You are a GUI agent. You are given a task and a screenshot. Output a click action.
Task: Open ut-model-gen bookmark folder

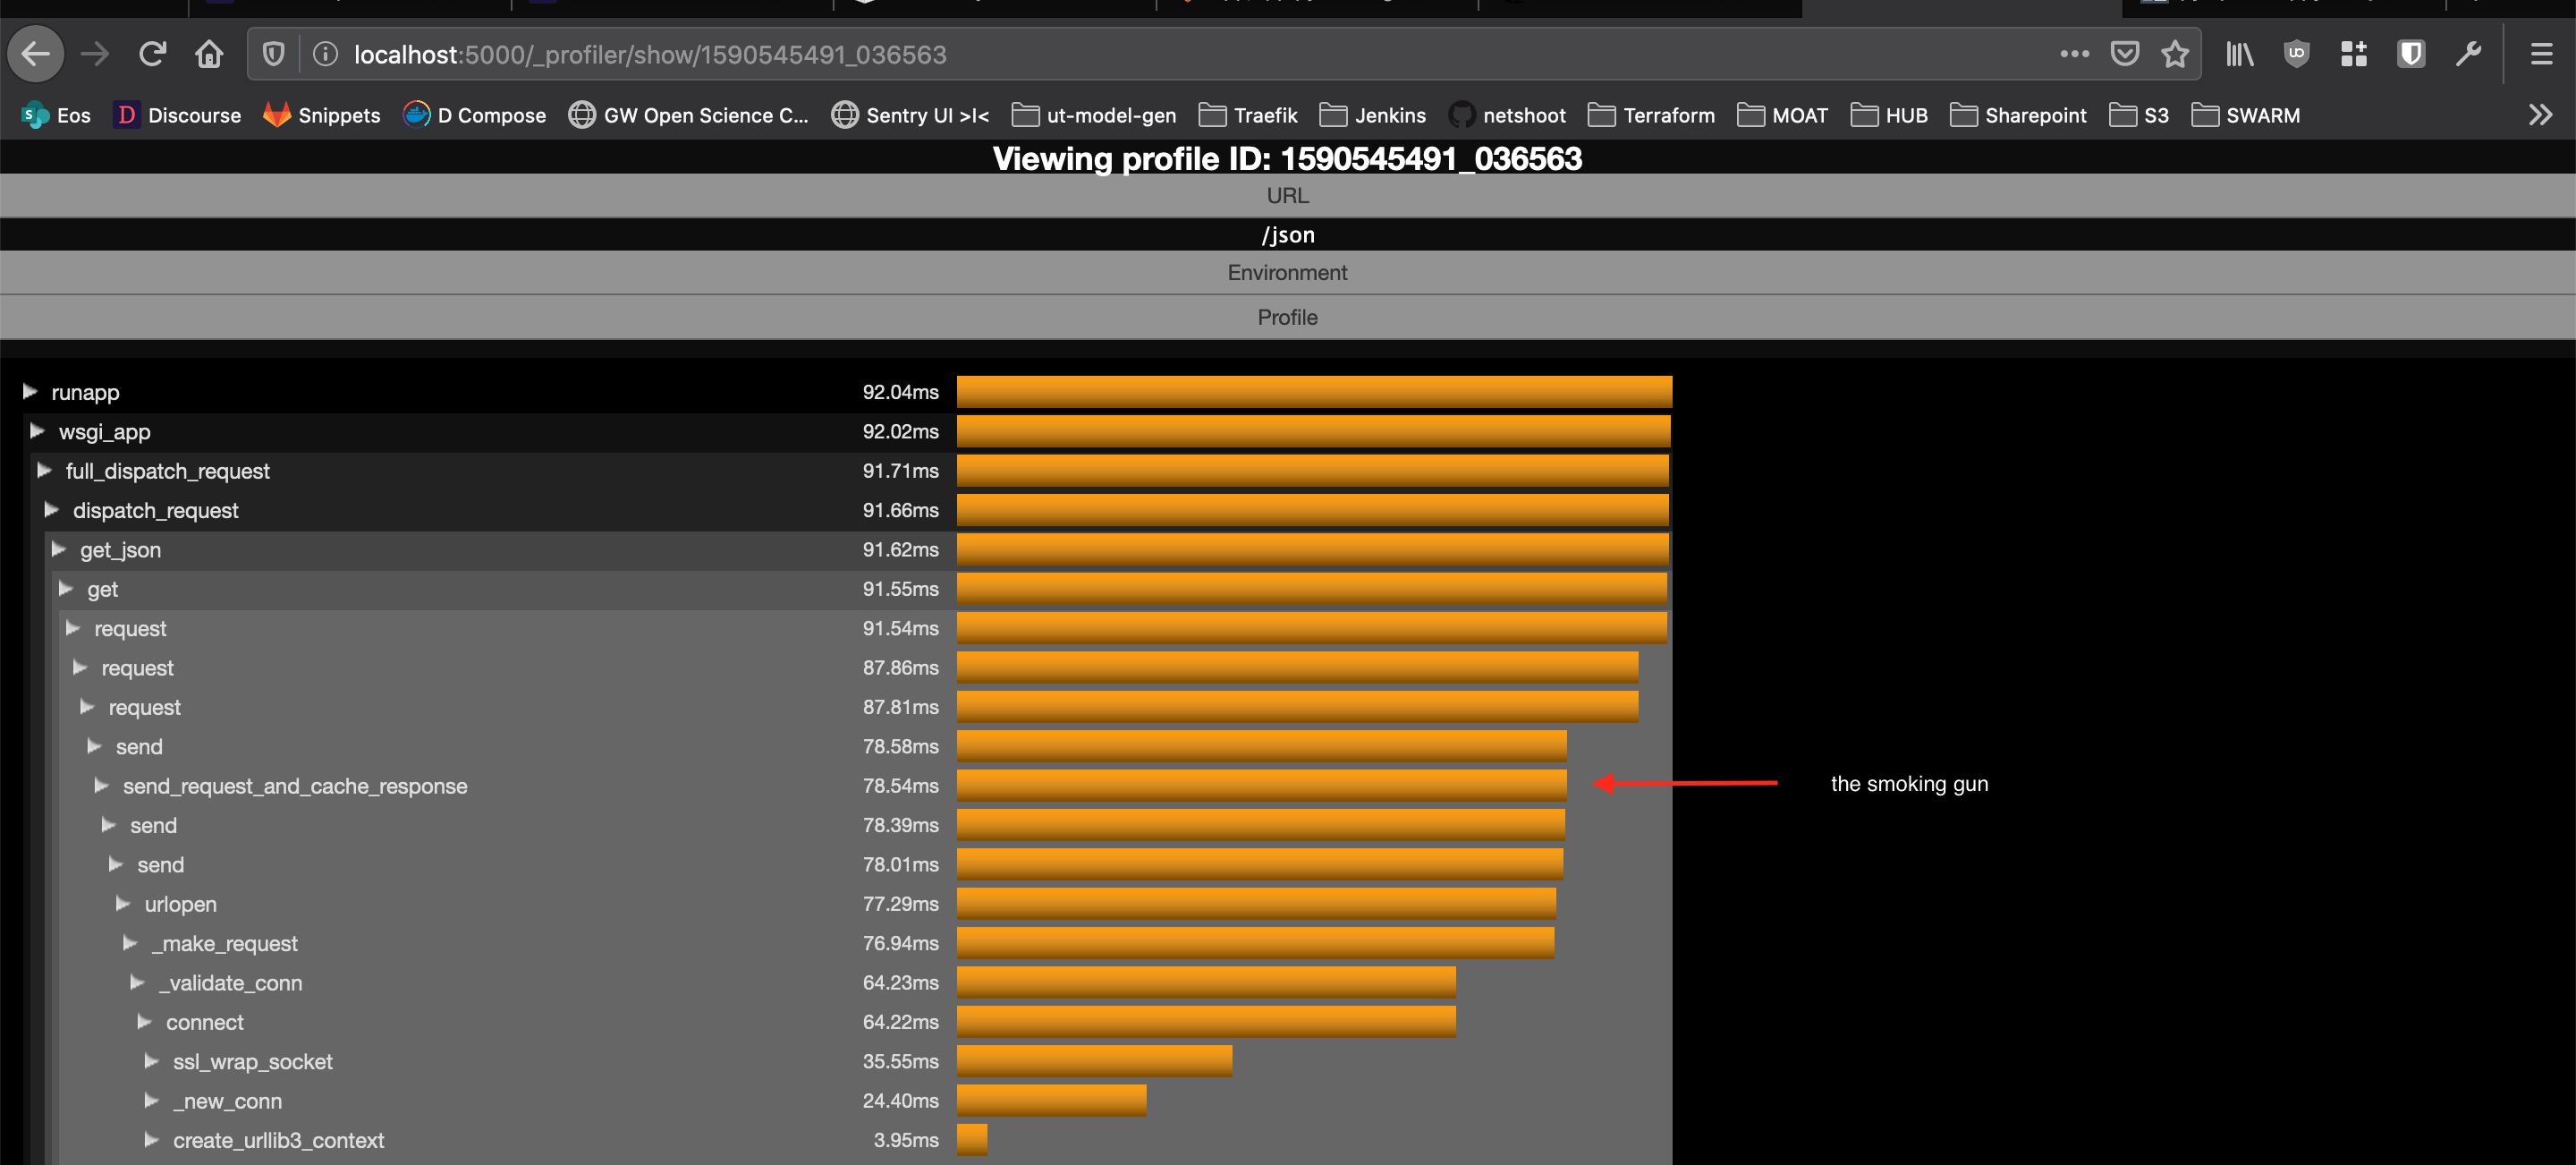tap(1094, 115)
